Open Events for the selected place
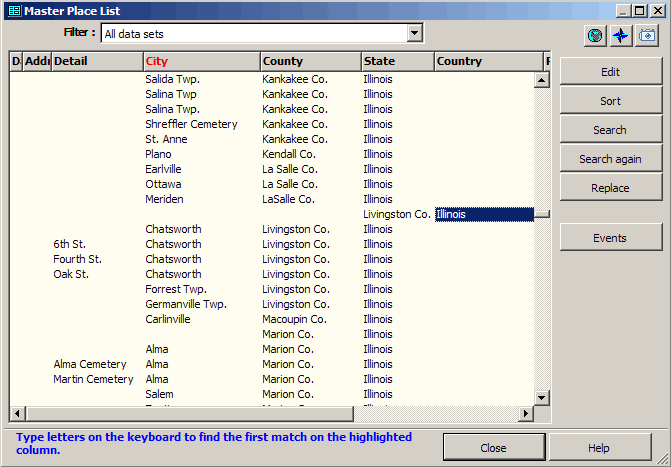The height and width of the screenshot is (467, 671). coord(610,238)
